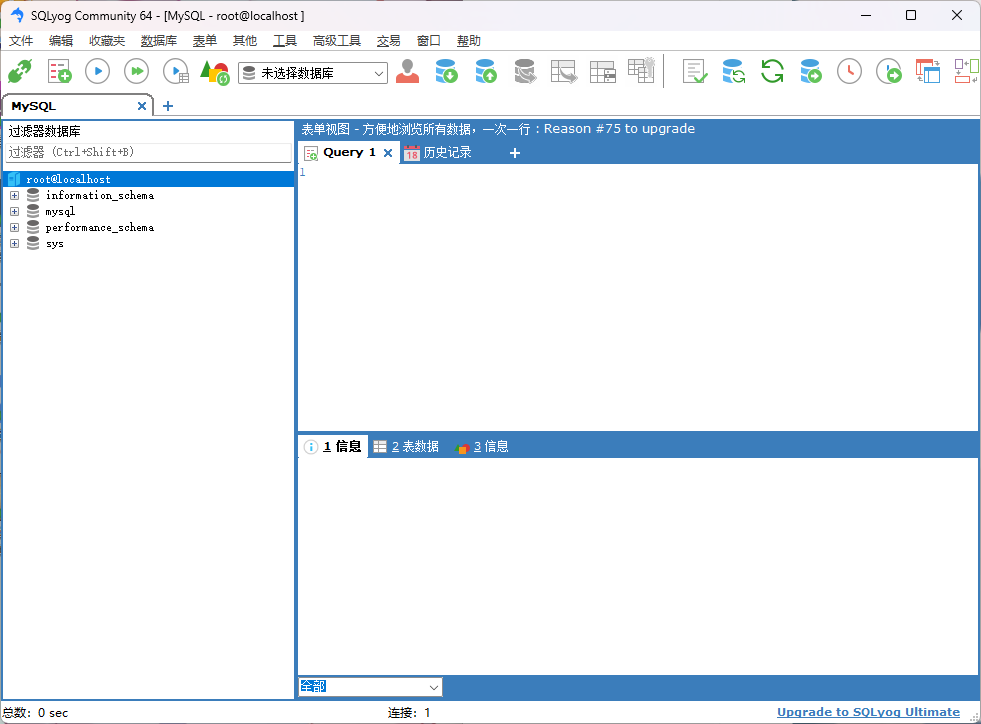Click Upgrade to SQLyog Ultimate link
Viewport: 981px width, 724px height.
[x=868, y=713]
